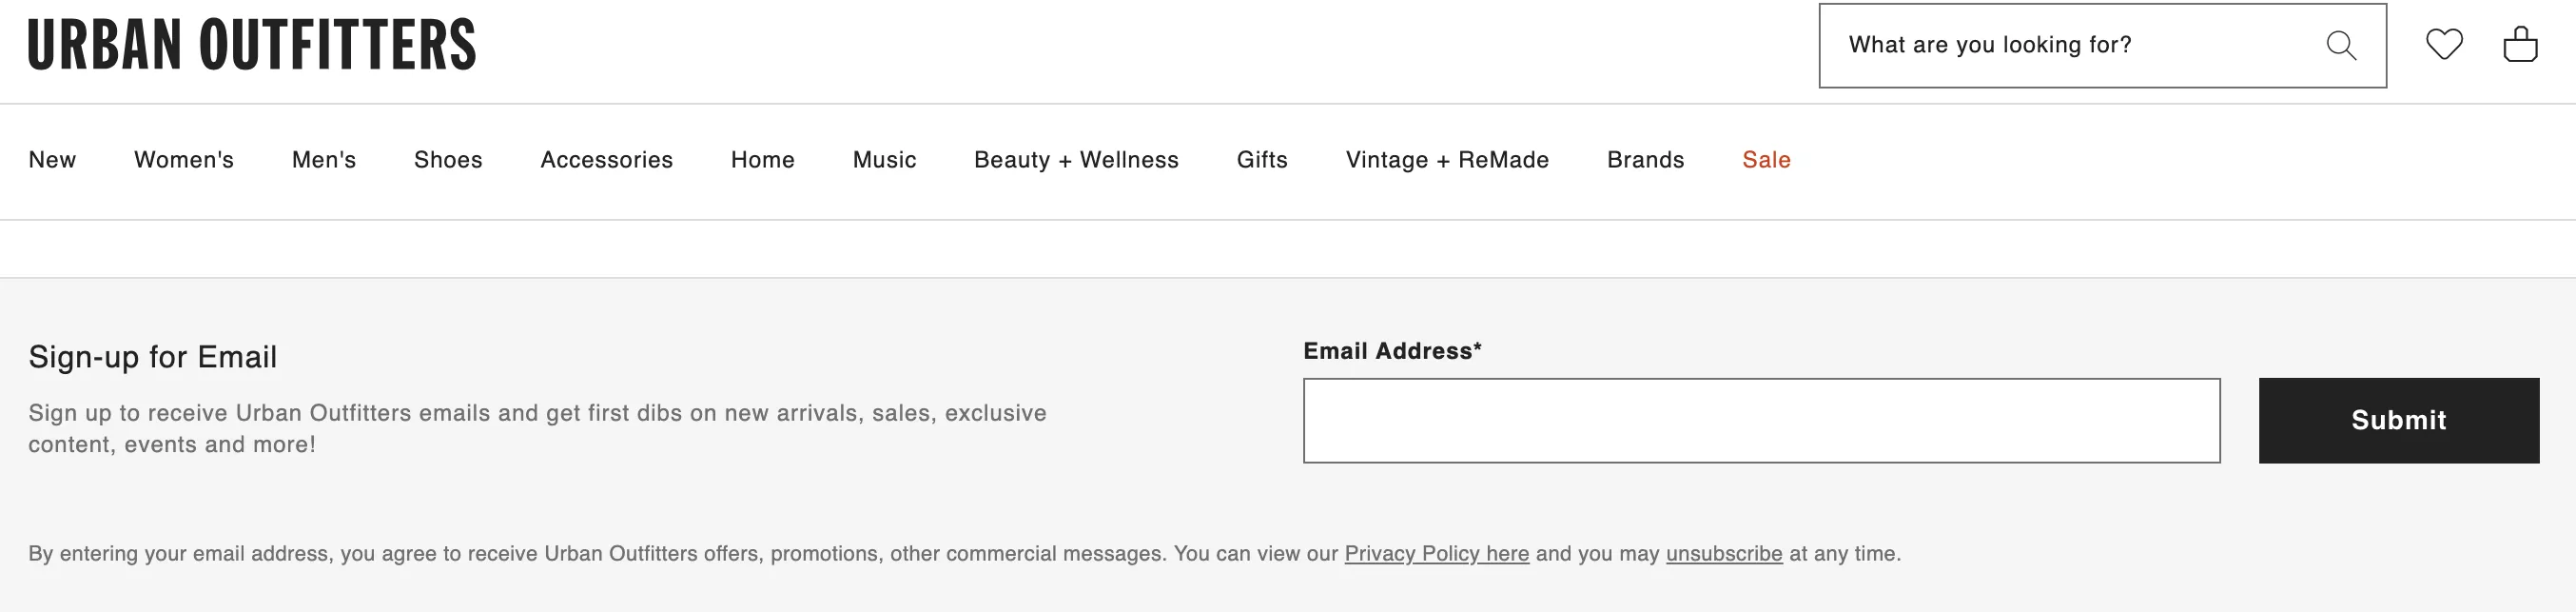Click the search magnifier icon
The height and width of the screenshot is (612, 2576).
[2341, 45]
